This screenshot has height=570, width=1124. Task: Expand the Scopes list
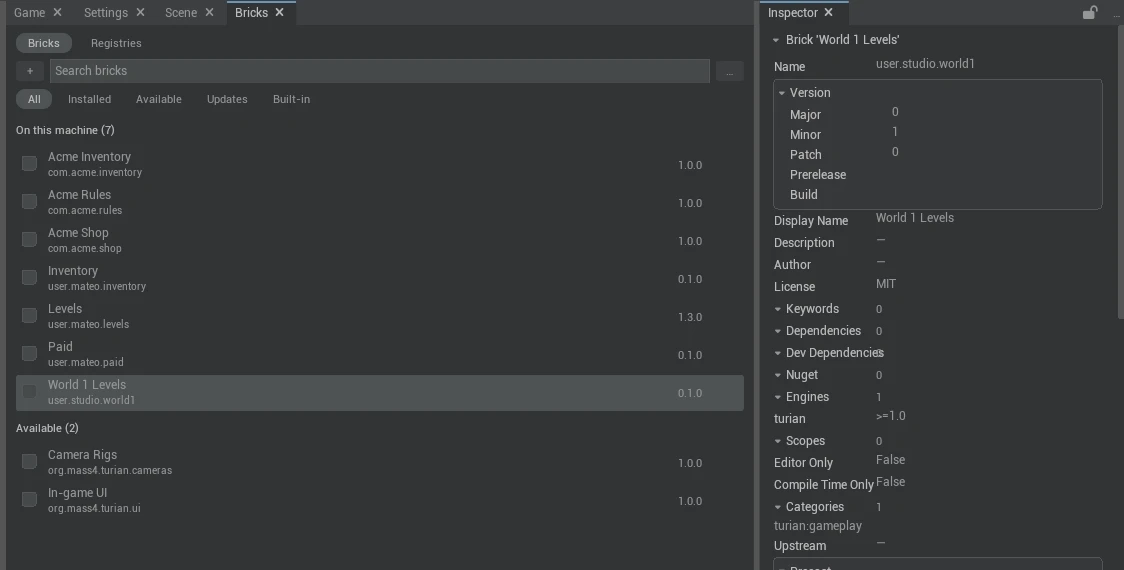[x=778, y=441]
